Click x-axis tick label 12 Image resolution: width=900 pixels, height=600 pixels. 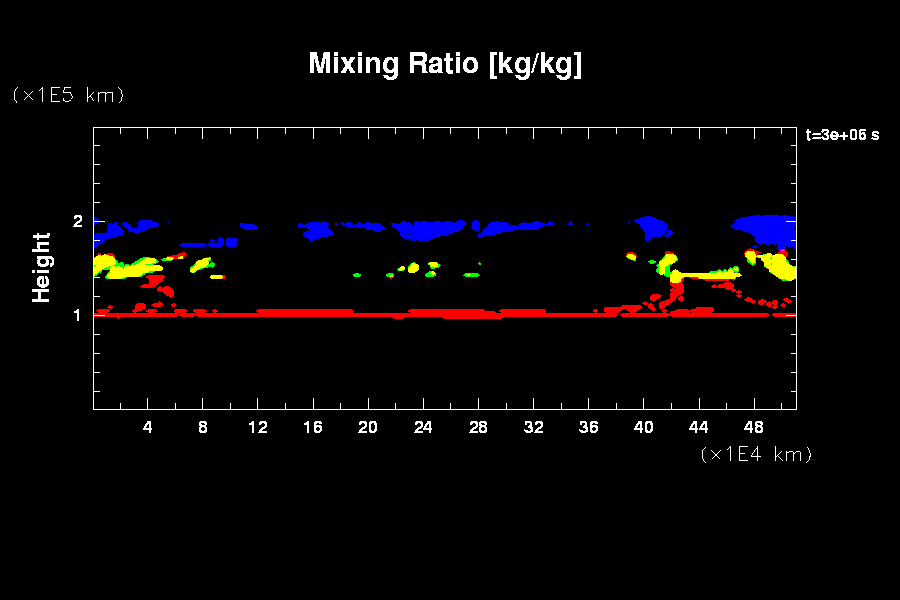click(258, 428)
